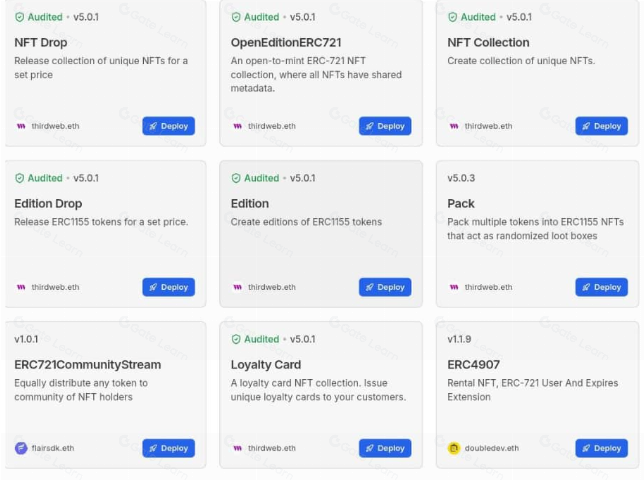Open doubledev.eth publisher profile
The width and height of the screenshot is (644, 480).
(x=492, y=448)
